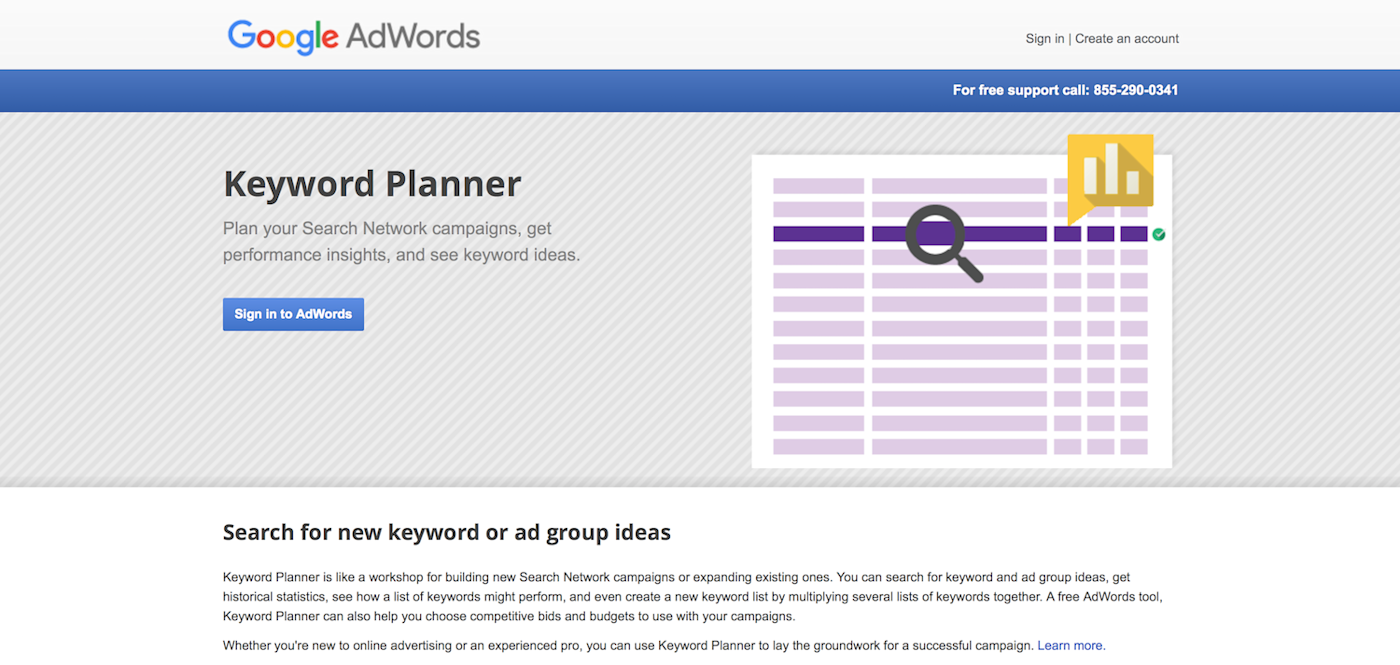Click the Sign in to AdWords button
The width and height of the screenshot is (1400, 665).
(293, 314)
